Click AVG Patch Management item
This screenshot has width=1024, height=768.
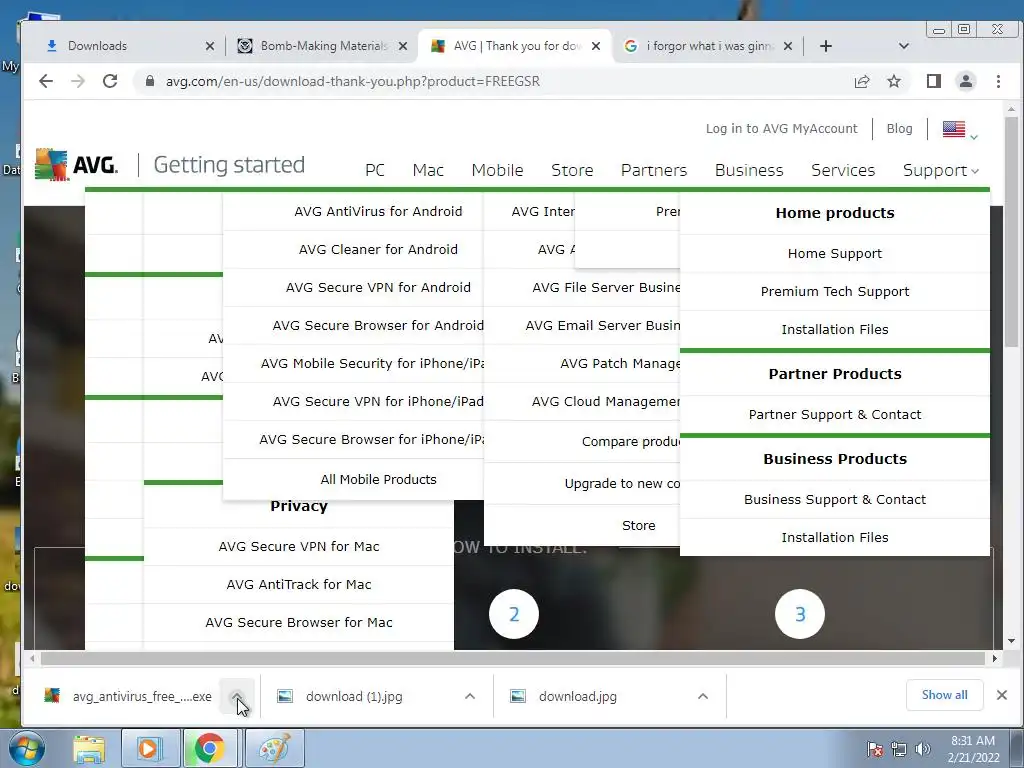tap(620, 363)
